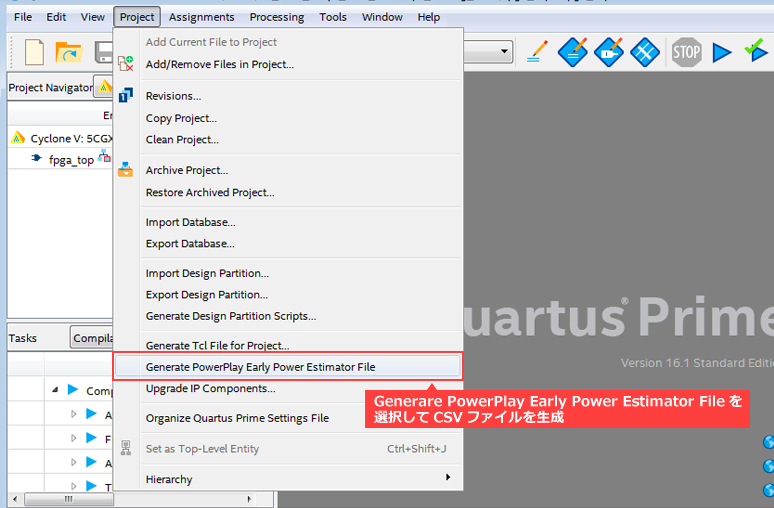Close the open Project menu
774x508 pixels.
click(137, 17)
